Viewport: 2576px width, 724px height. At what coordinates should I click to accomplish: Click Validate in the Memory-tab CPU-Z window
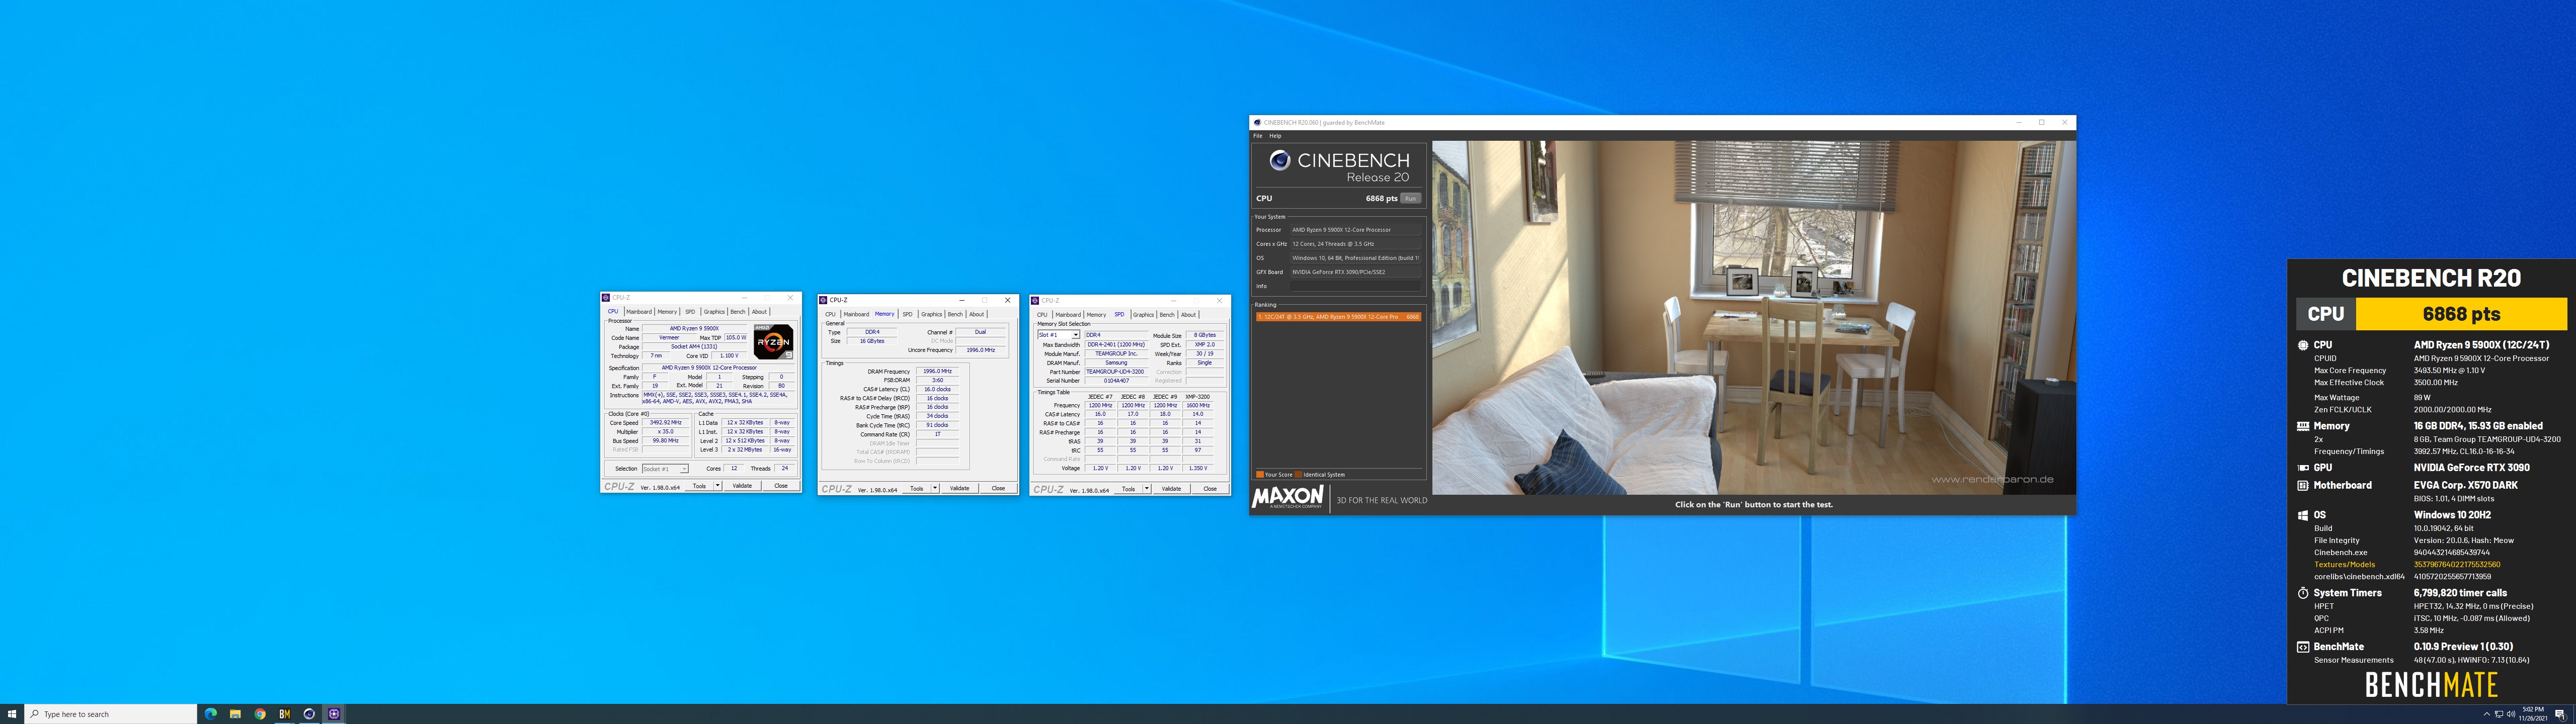(x=959, y=488)
